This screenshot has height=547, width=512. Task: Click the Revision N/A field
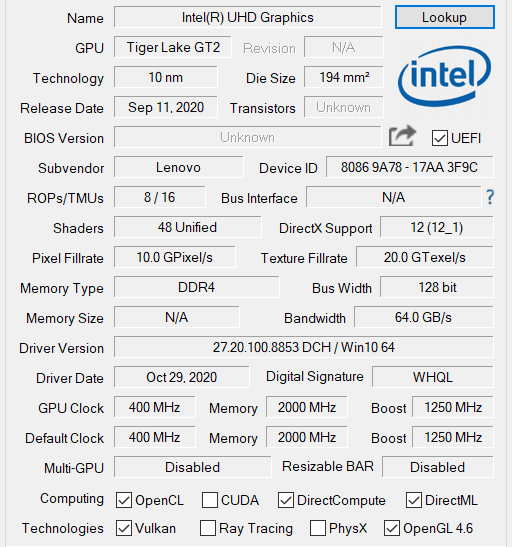(344, 47)
